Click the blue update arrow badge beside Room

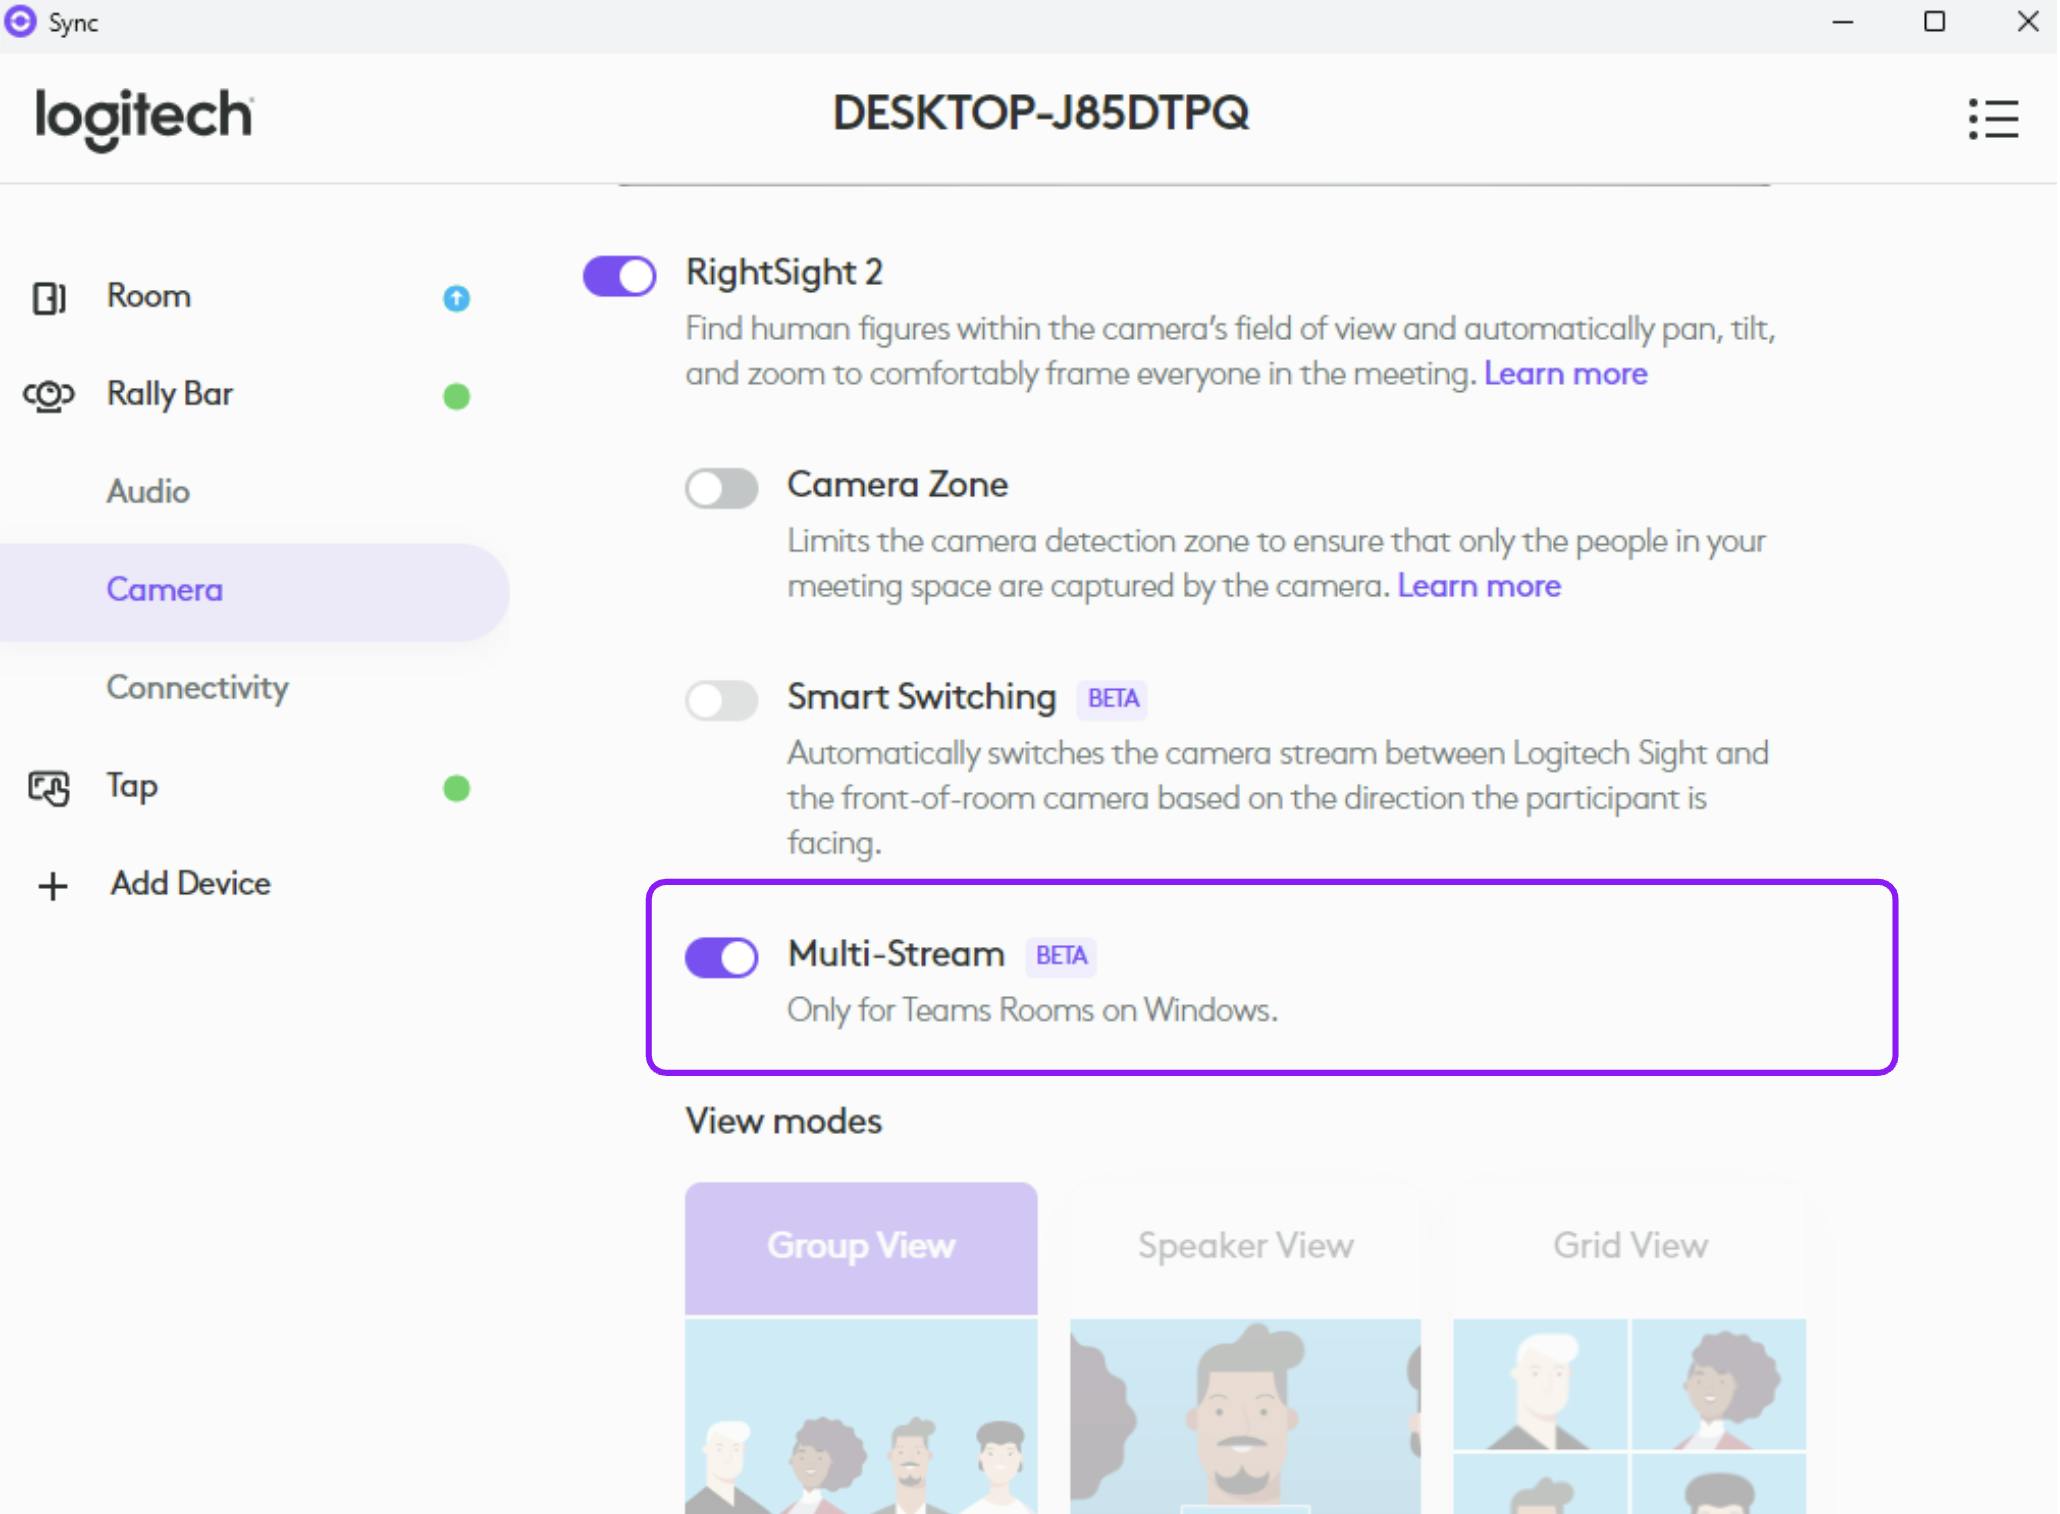(x=456, y=298)
